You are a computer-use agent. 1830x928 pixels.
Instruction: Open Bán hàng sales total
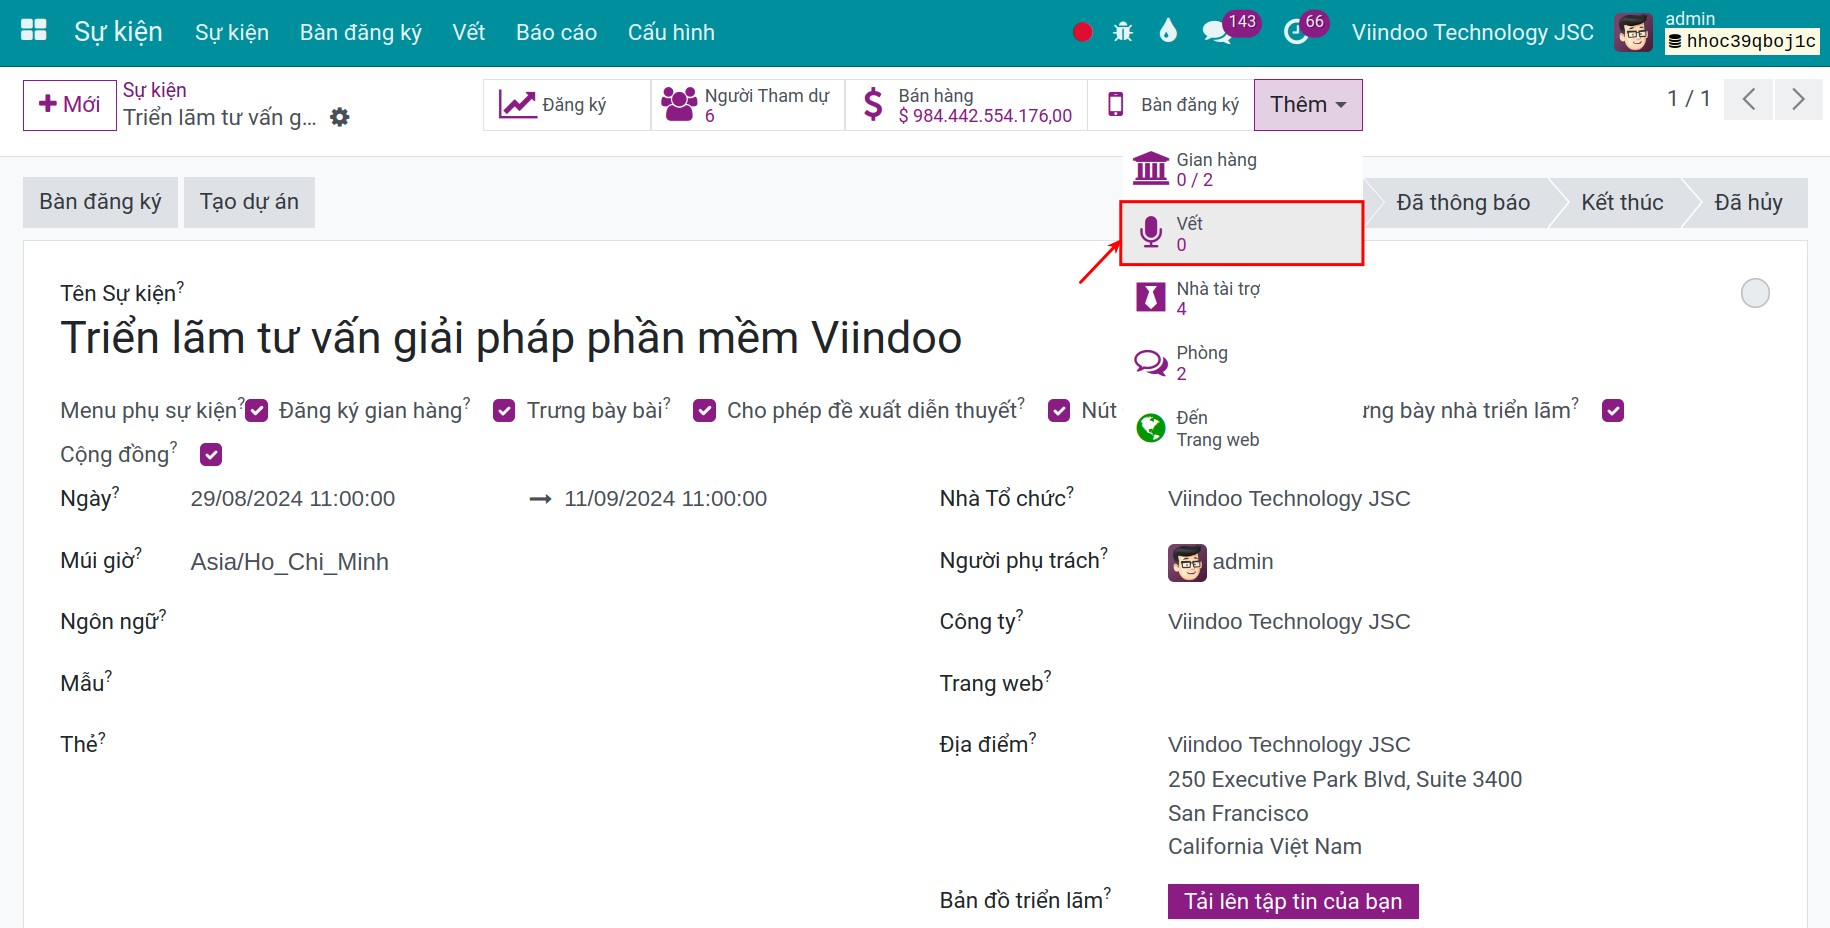(x=966, y=105)
